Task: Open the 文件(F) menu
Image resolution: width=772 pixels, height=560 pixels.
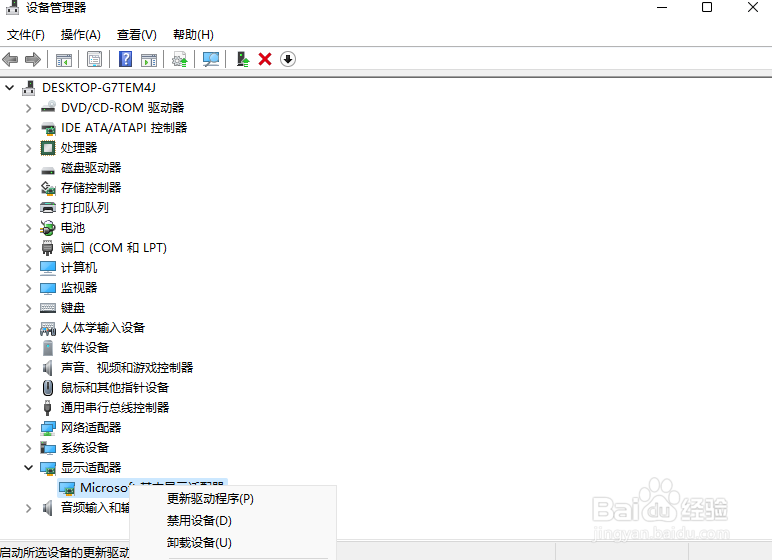Action: tap(26, 34)
